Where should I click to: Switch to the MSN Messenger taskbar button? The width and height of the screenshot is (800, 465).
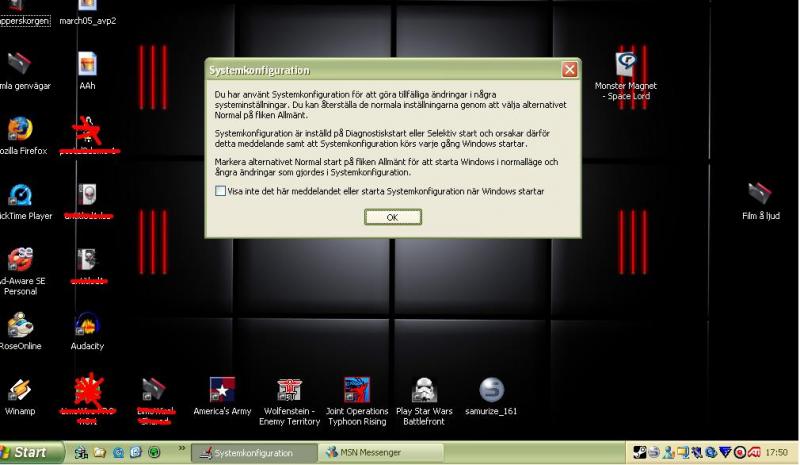coord(380,452)
